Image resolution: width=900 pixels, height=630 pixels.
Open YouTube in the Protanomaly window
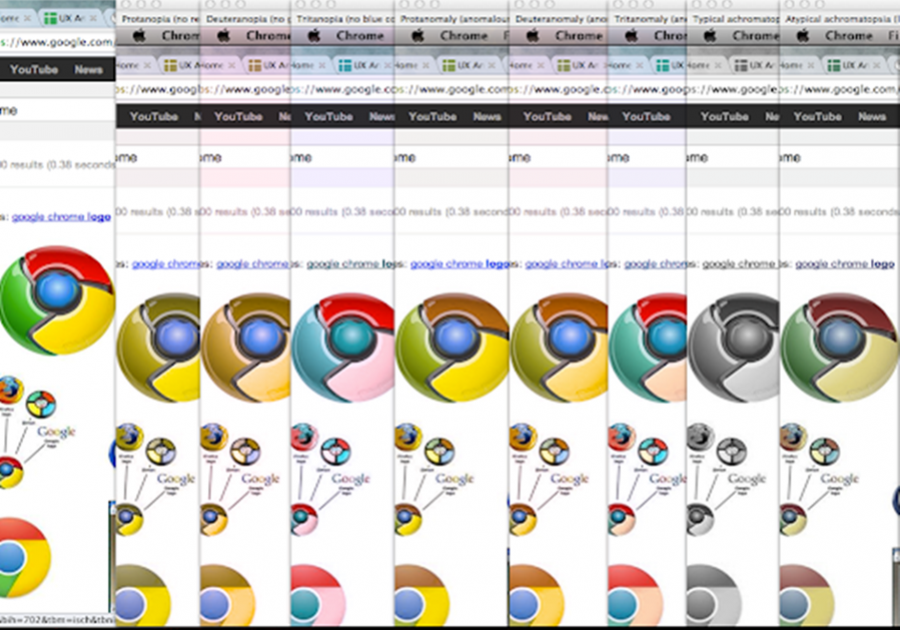[433, 116]
